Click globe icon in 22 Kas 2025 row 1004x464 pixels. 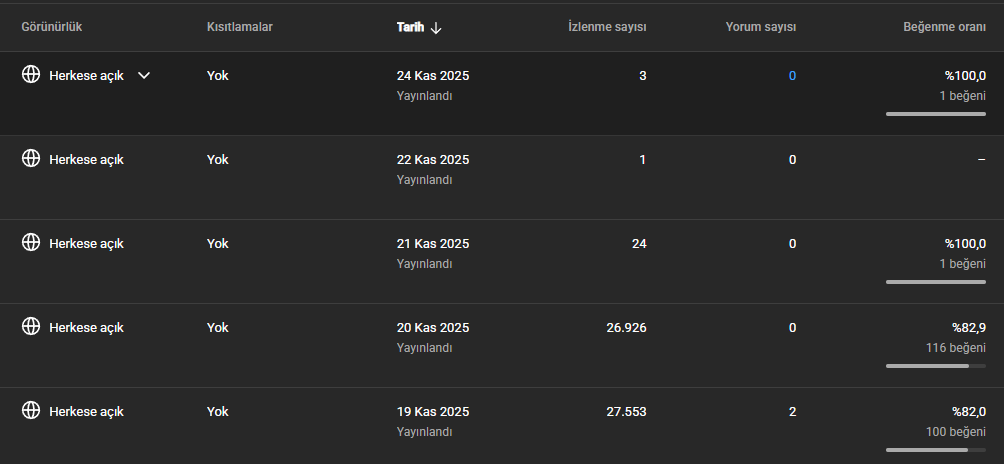(31, 158)
